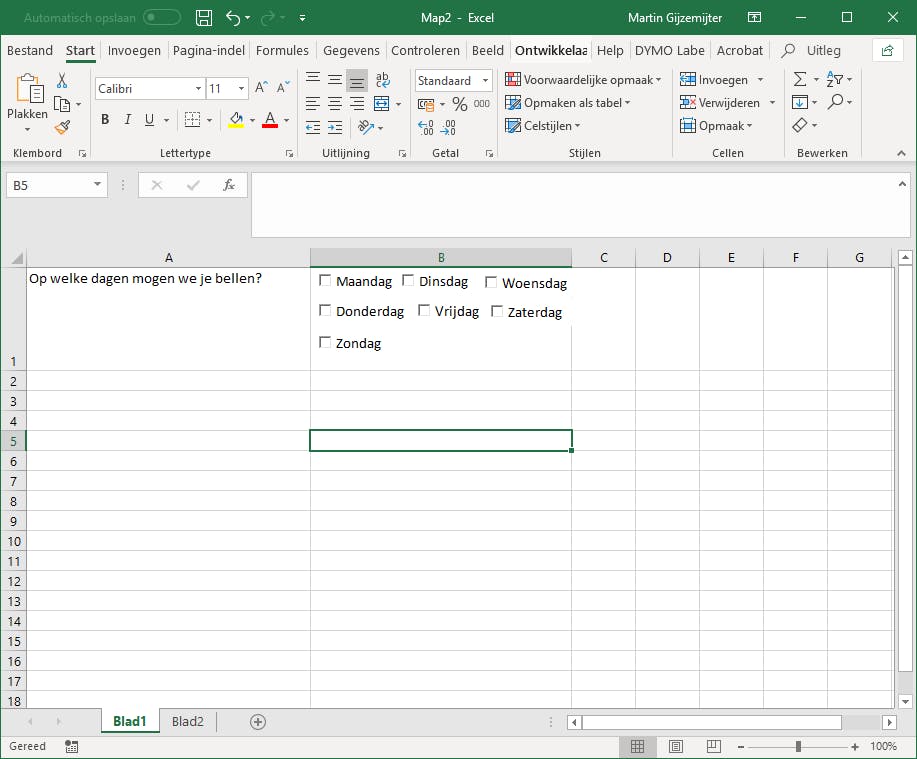This screenshot has width=917, height=759.
Task: Add a new sheet with plus icon
Action: [x=258, y=721]
